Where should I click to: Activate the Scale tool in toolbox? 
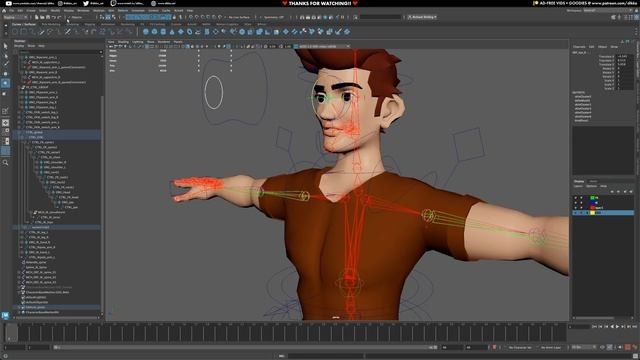(5, 93)
